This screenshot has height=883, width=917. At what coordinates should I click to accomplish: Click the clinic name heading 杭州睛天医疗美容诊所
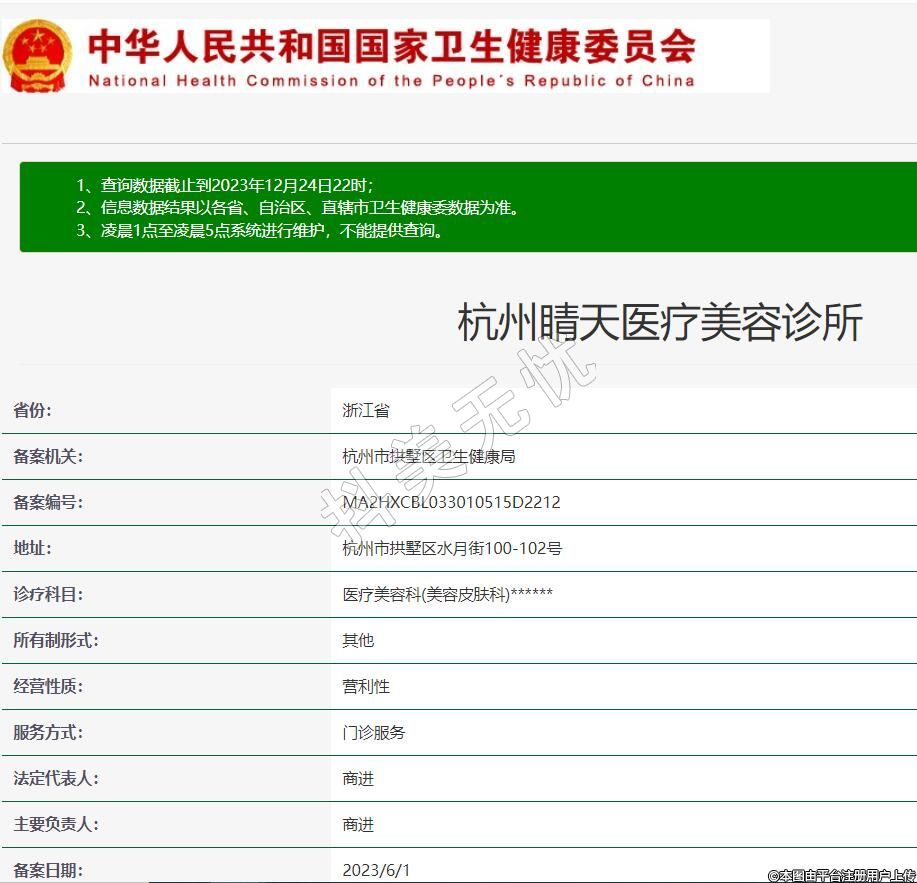click(659, 323)
